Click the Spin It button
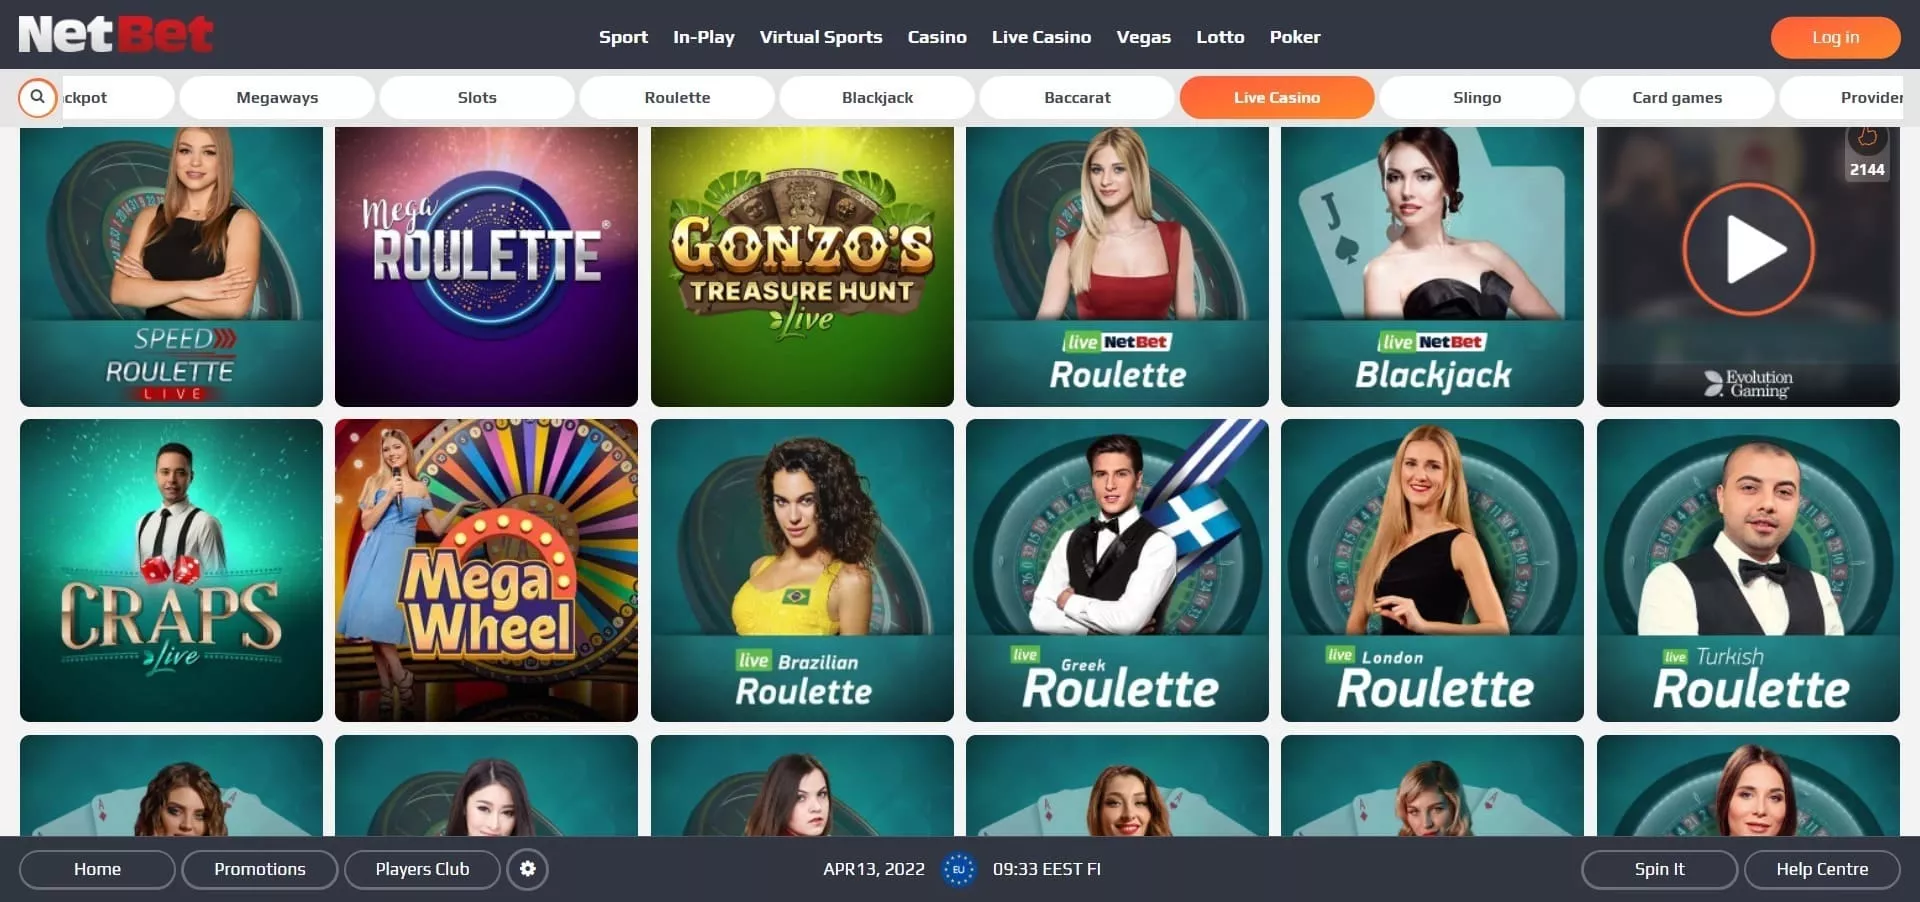Screen dimensions: 1920x902 coord(1659,869)
